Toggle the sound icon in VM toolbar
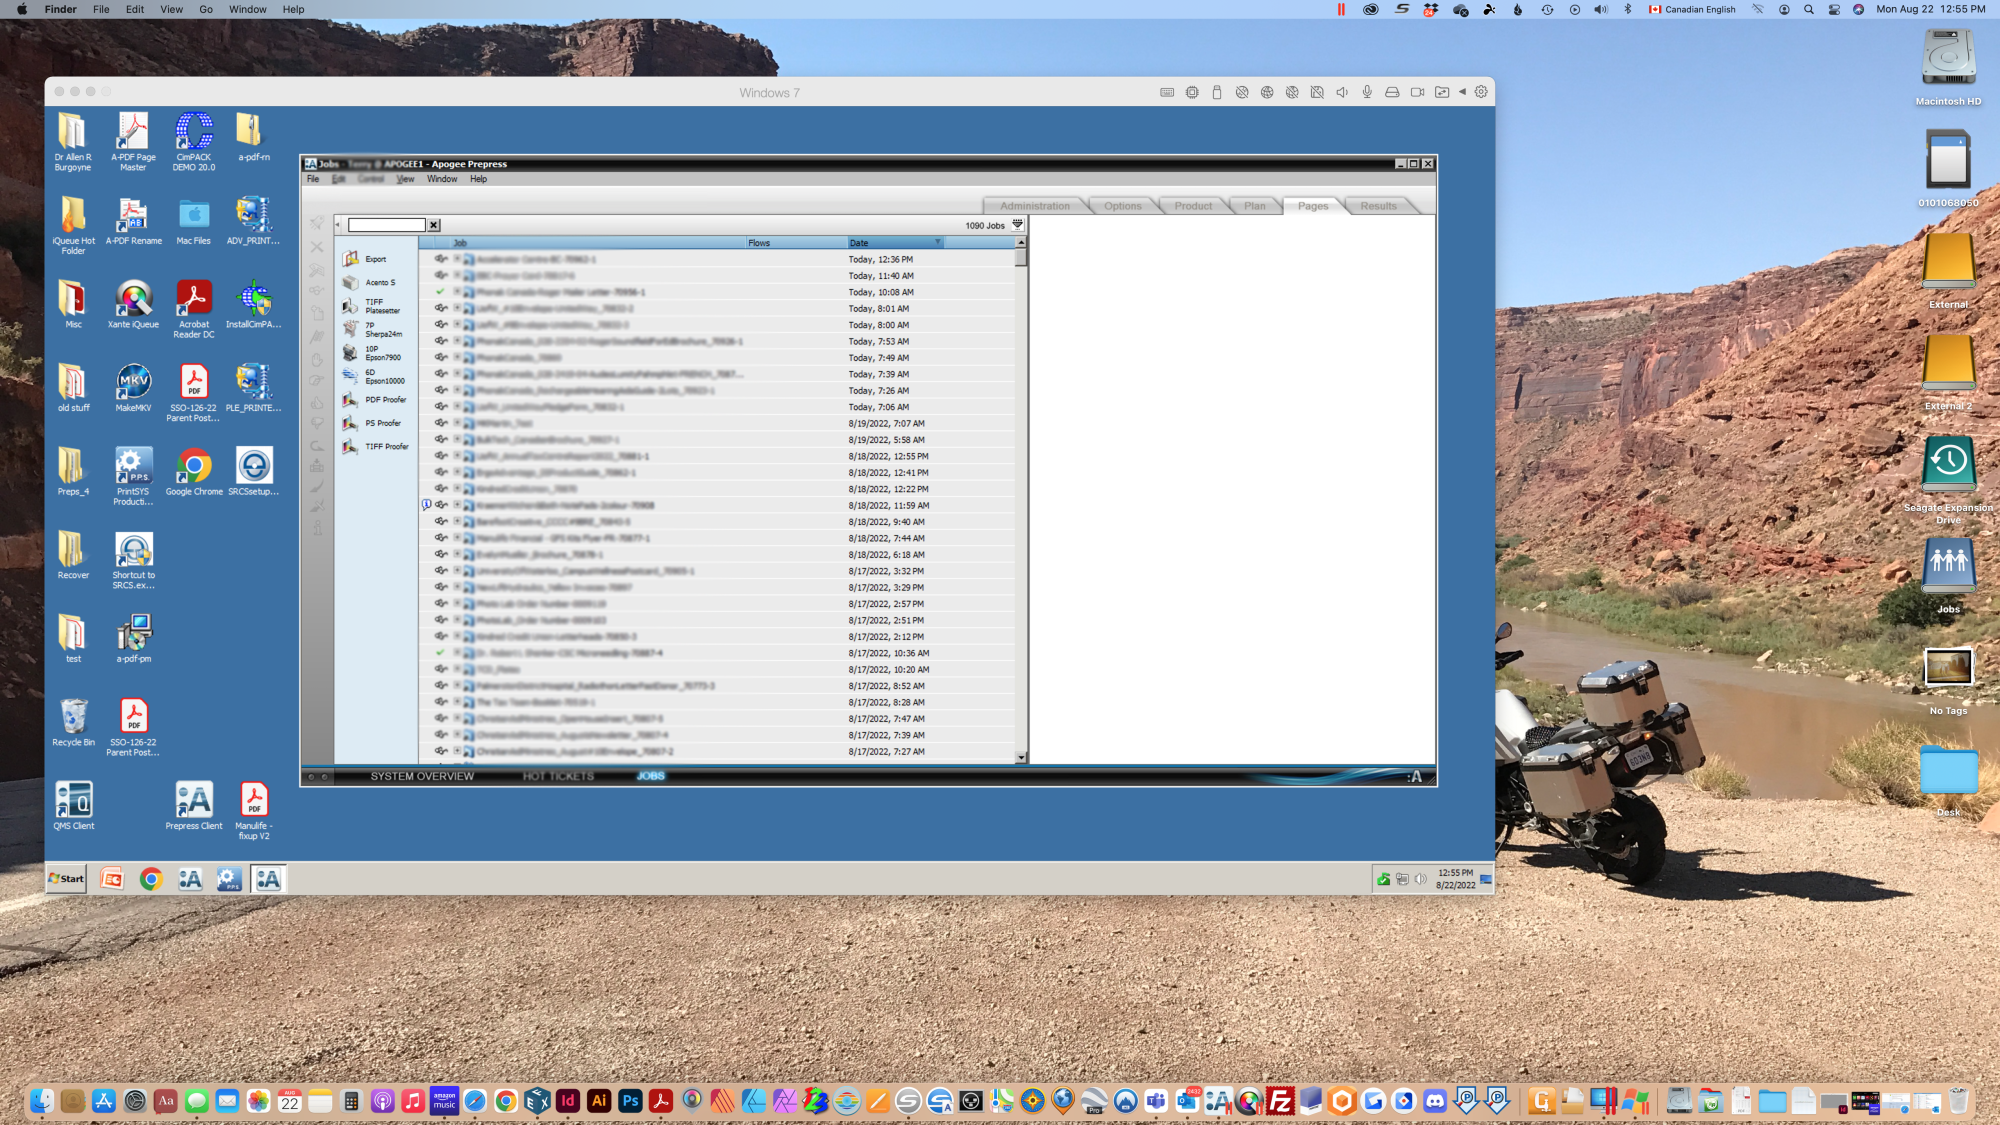 click(x=1342, y=92)
